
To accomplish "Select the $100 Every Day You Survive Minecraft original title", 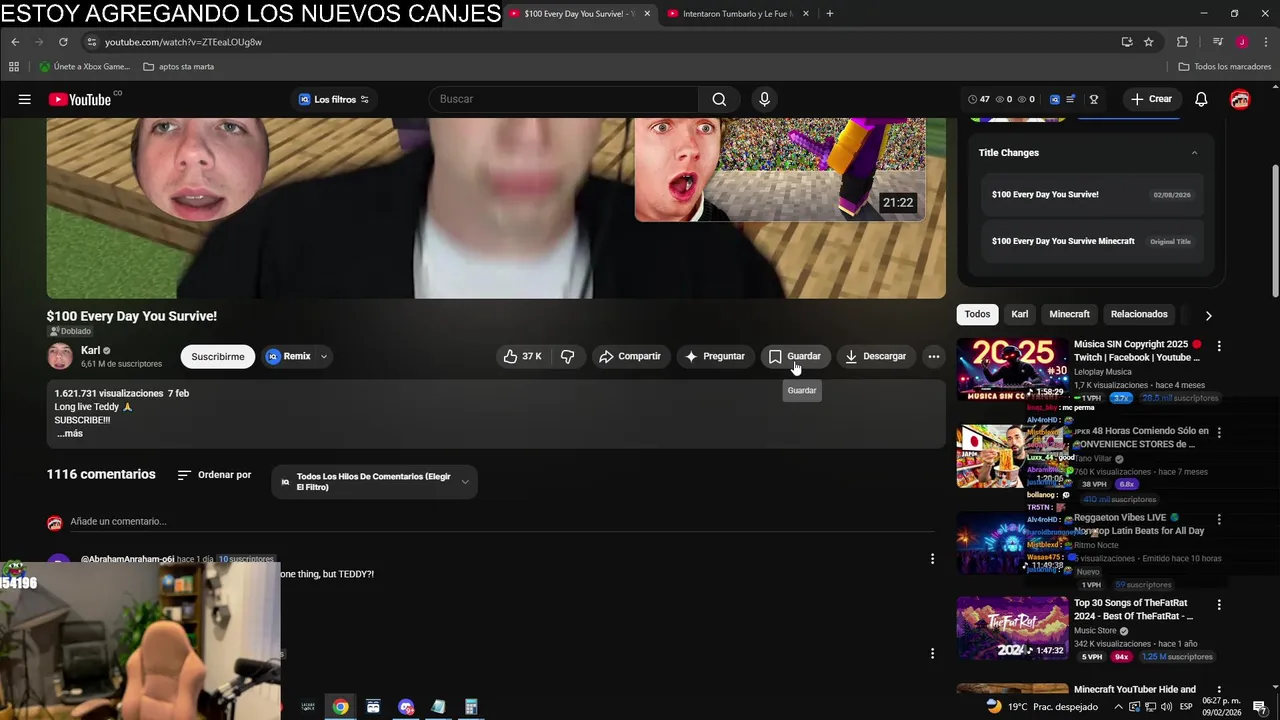I will (x=1091, y=241).
